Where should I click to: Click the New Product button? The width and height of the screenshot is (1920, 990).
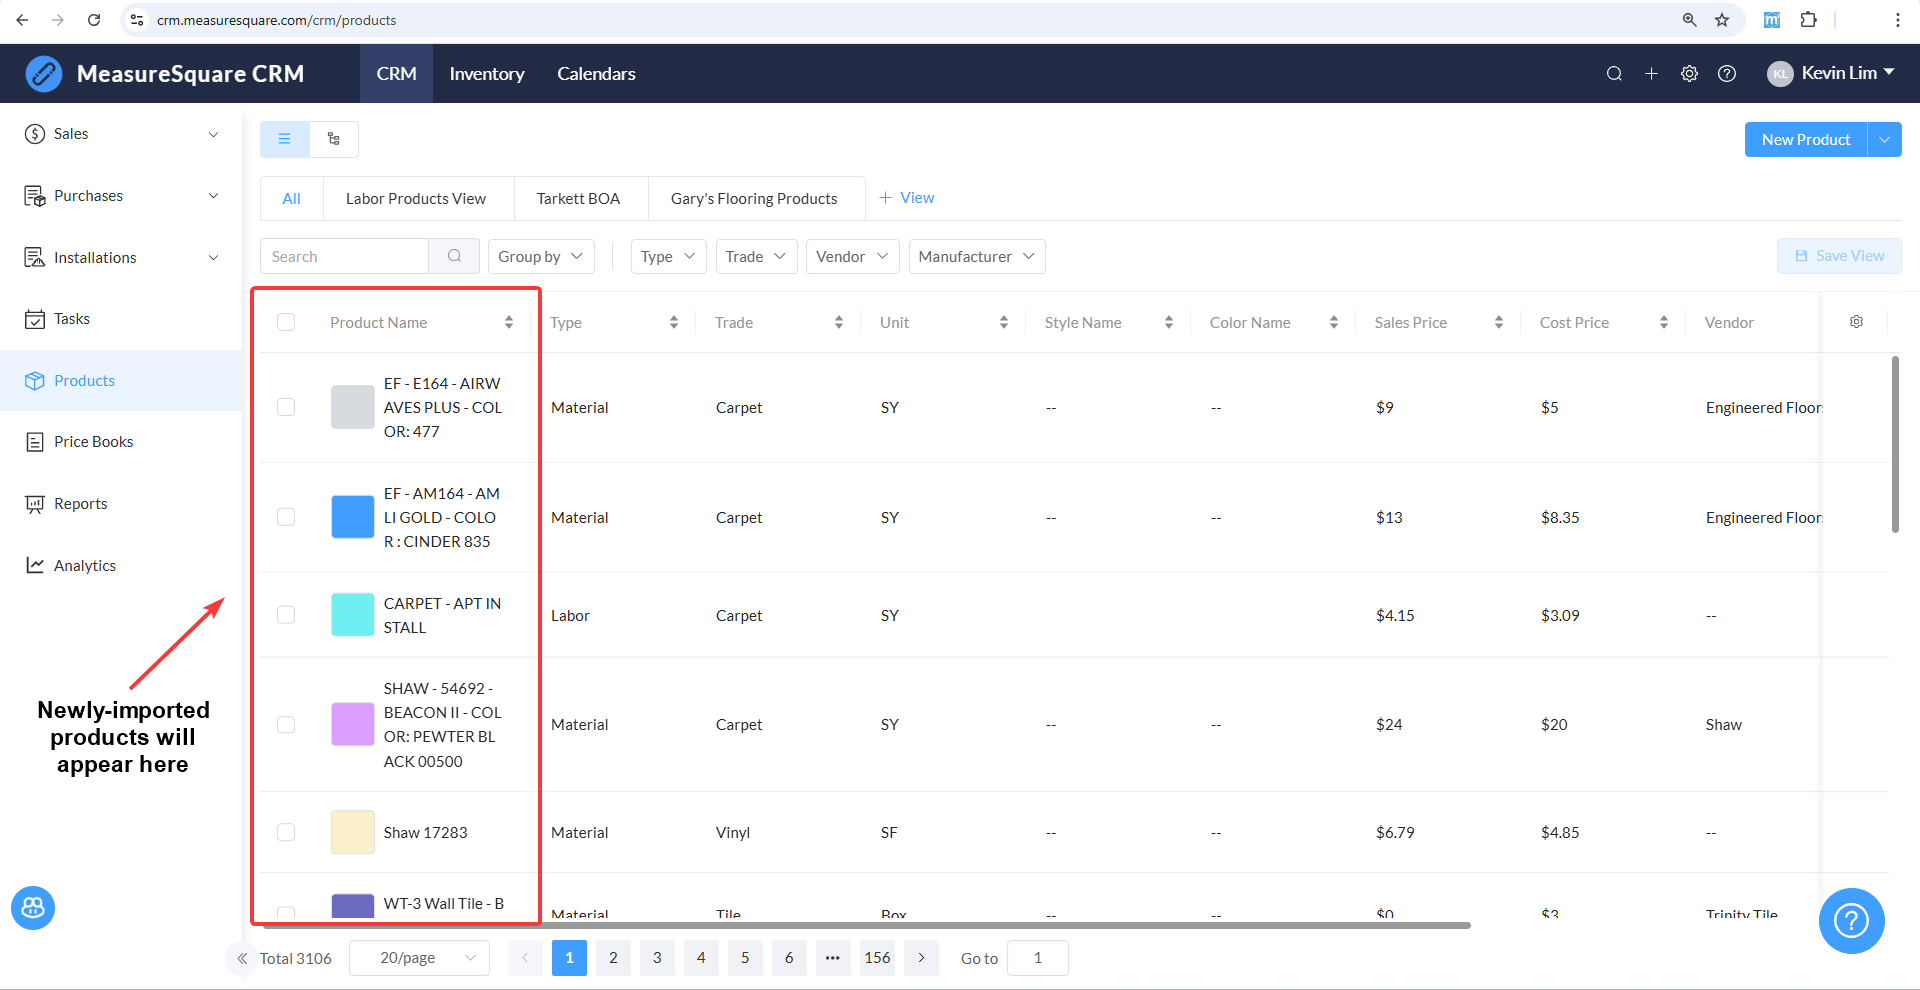click(1806, 140)
